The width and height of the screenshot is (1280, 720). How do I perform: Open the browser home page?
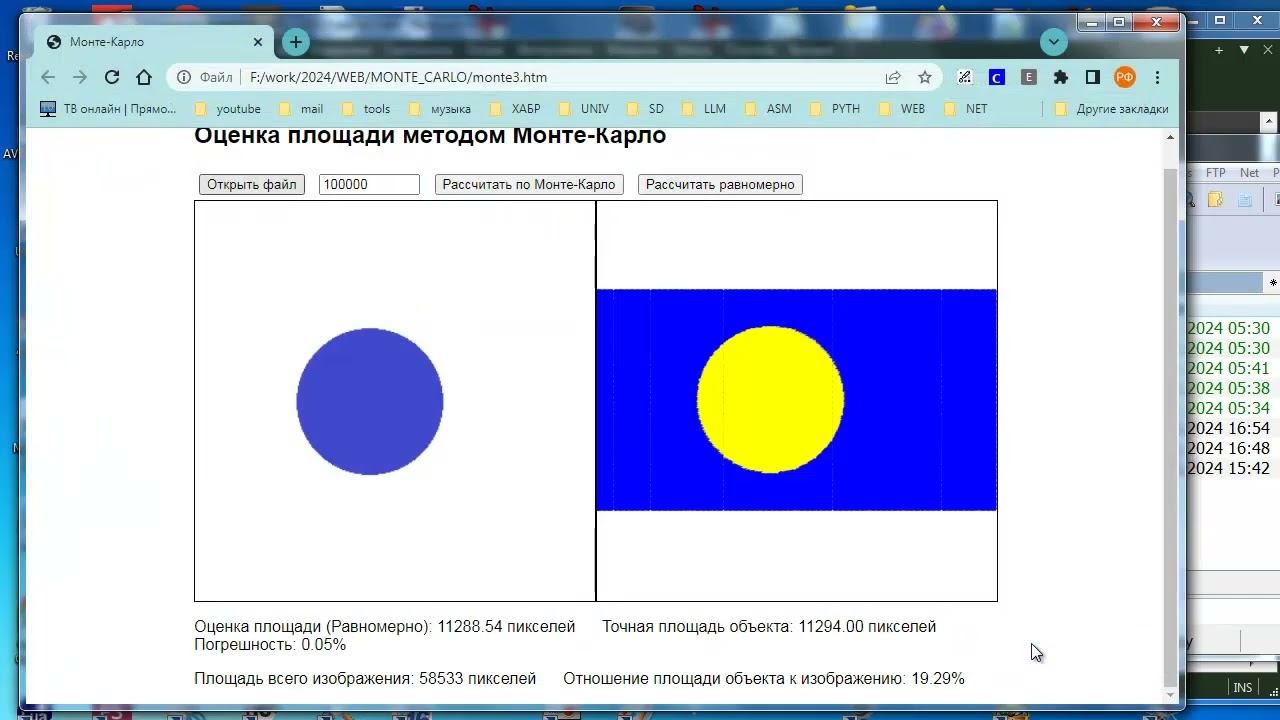[x=144, y=77]
